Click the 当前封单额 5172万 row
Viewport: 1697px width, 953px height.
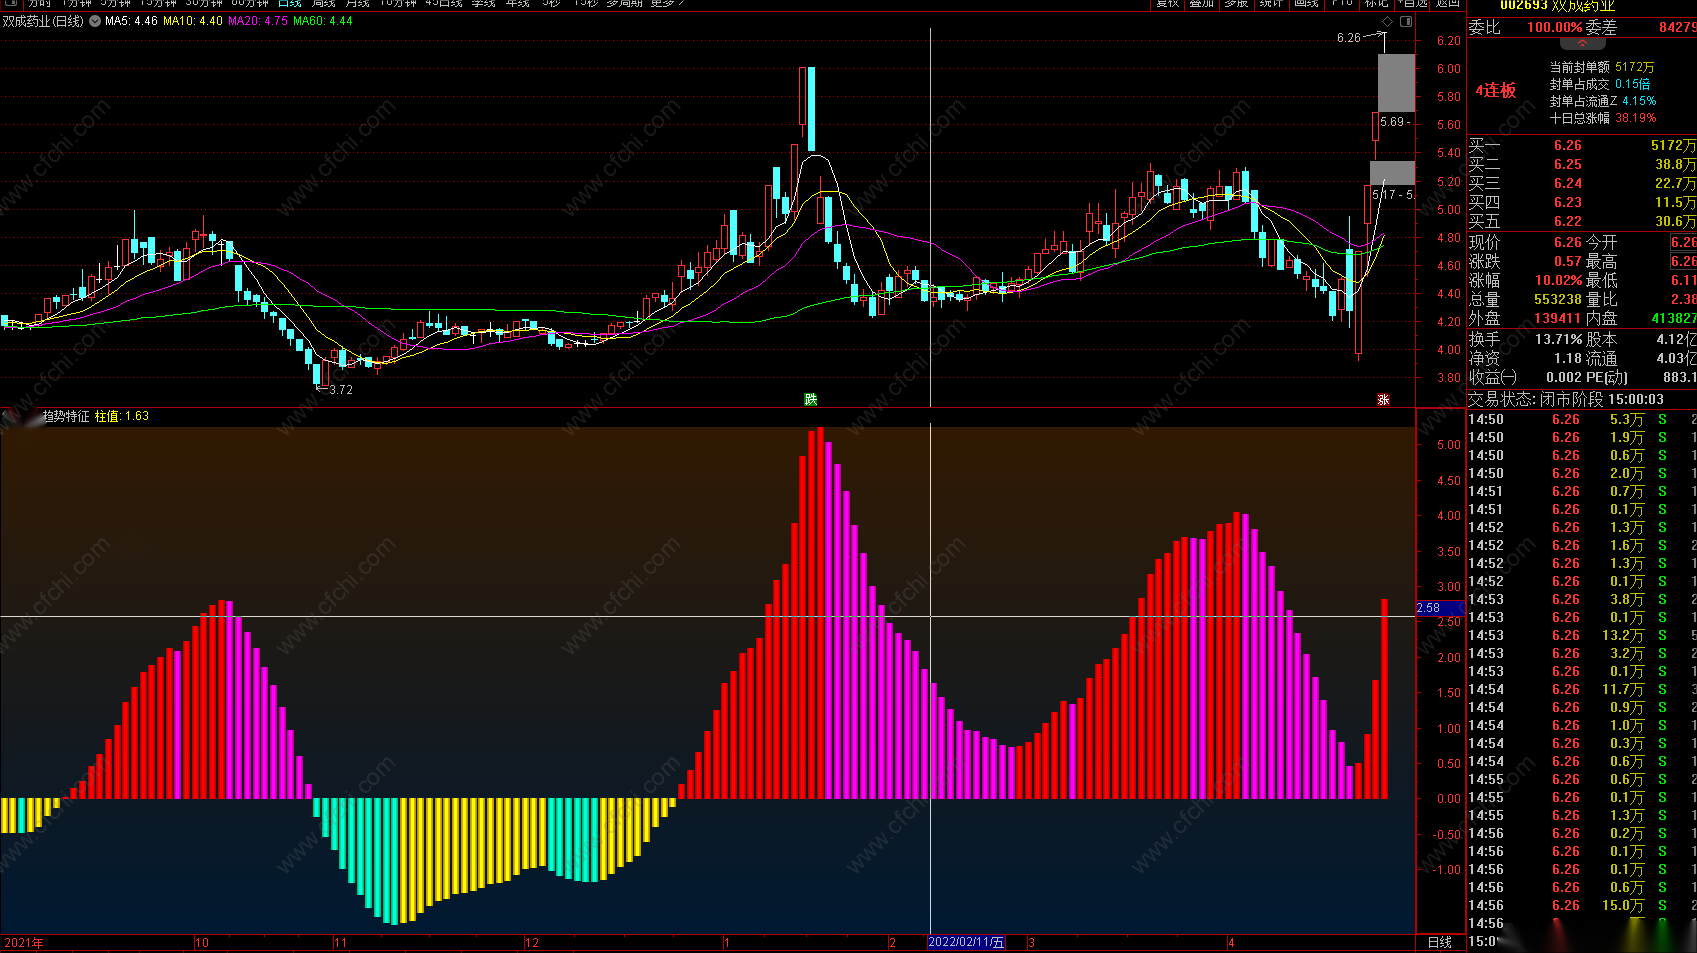pyautogui.click(x=1602, y=67)
